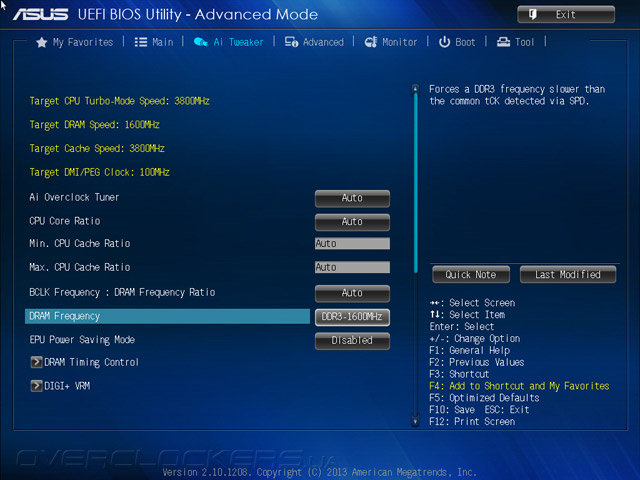The height and width of the screenshot is (480, 640).
Task: Show Last Modified settings
Action: pos(568,274)
